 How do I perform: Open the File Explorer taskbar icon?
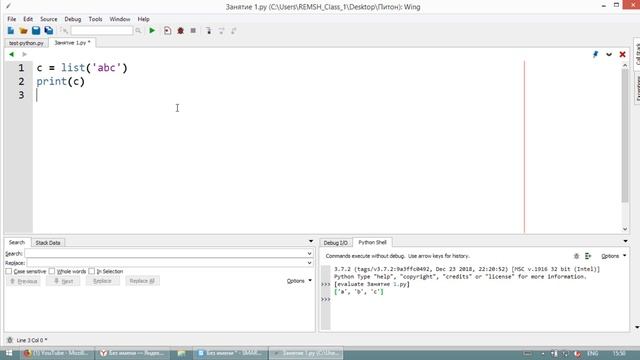pyautogui.click(x=181, y=353)
